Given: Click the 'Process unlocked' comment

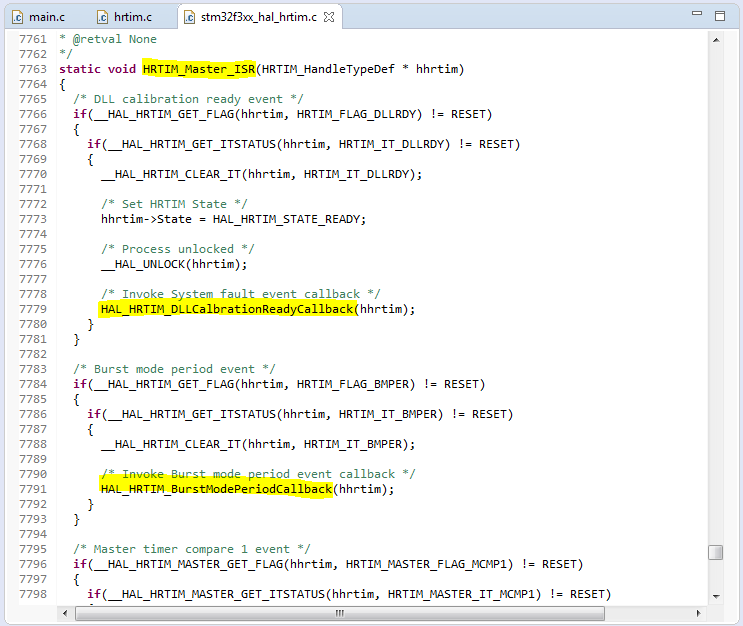Looking at the screenshot, I should click(x=178, y=249).
